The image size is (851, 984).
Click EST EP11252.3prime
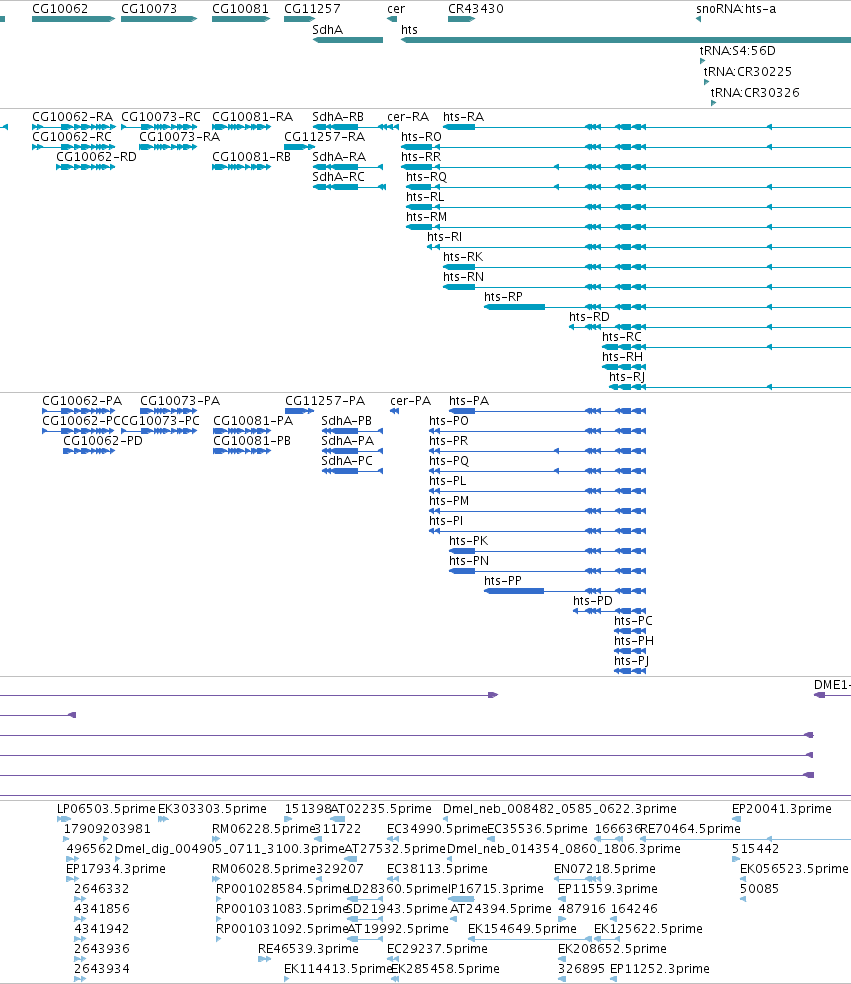pyautogui.click(x=660, y=968)
